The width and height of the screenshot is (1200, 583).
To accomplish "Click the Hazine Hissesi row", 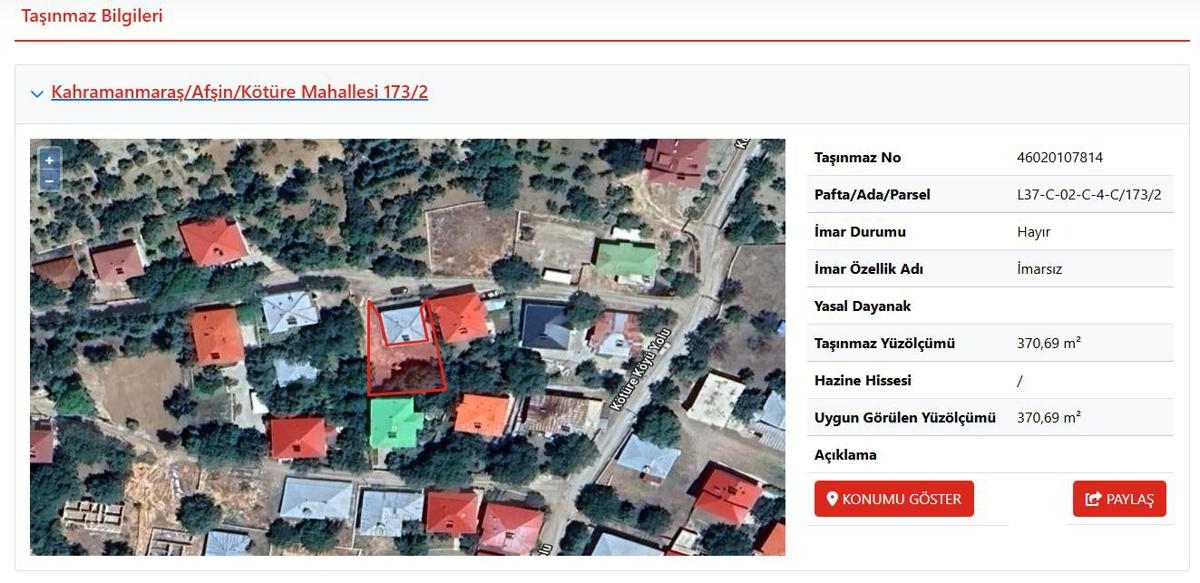I will [990, 380].
